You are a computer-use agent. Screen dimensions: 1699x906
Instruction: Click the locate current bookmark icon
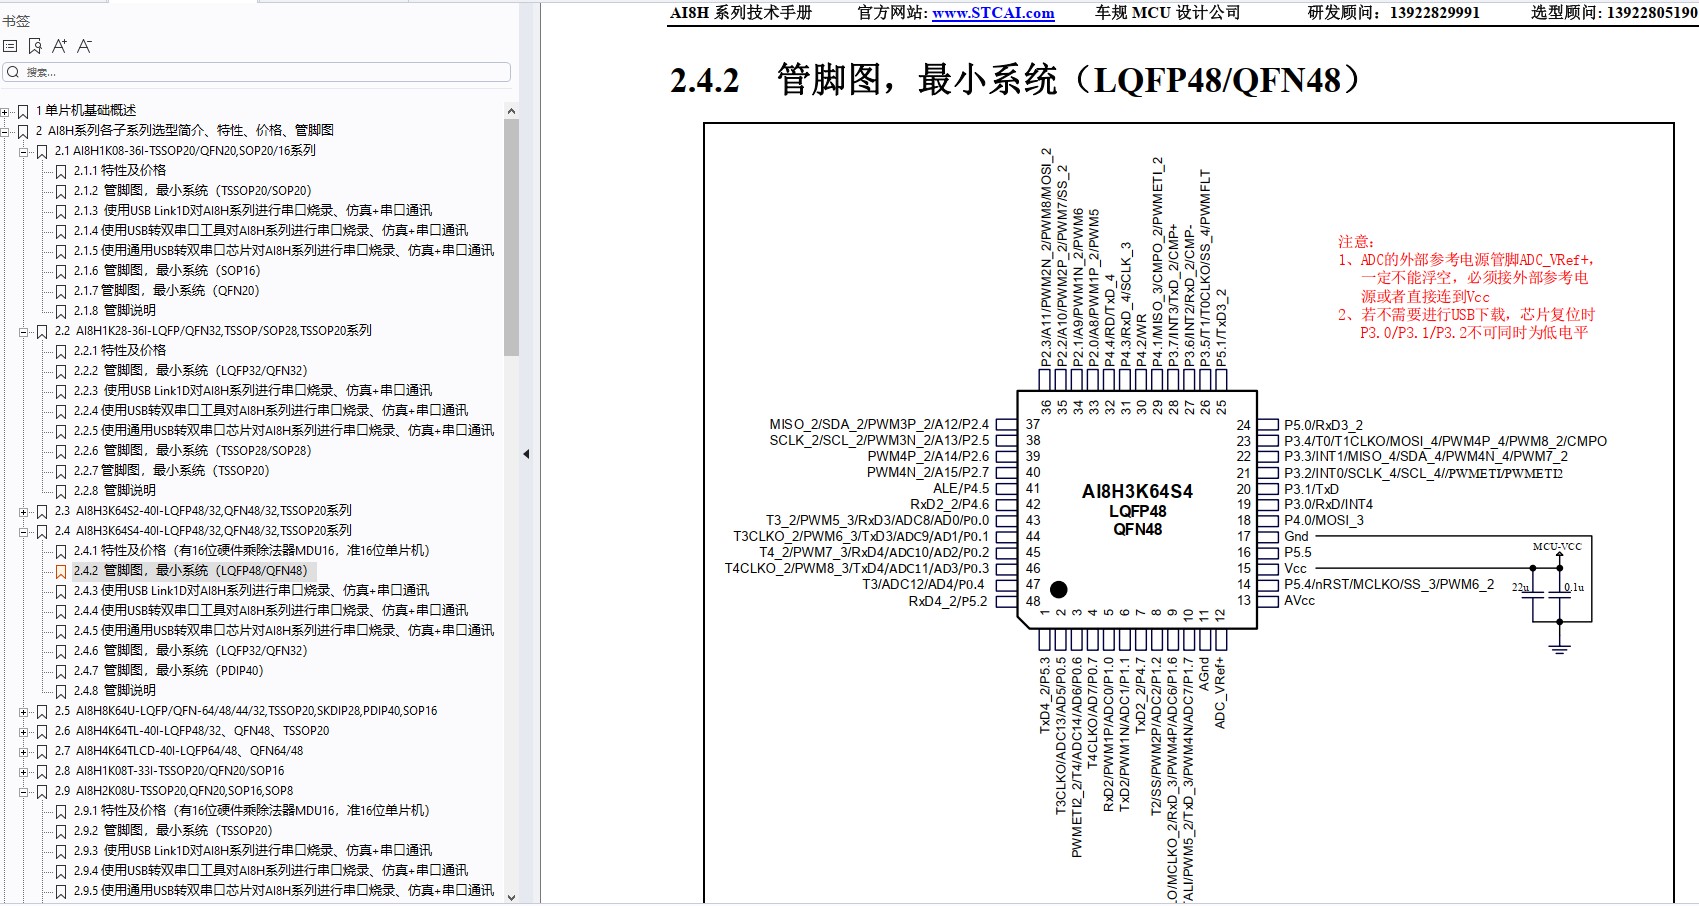[x=35, y=46]
